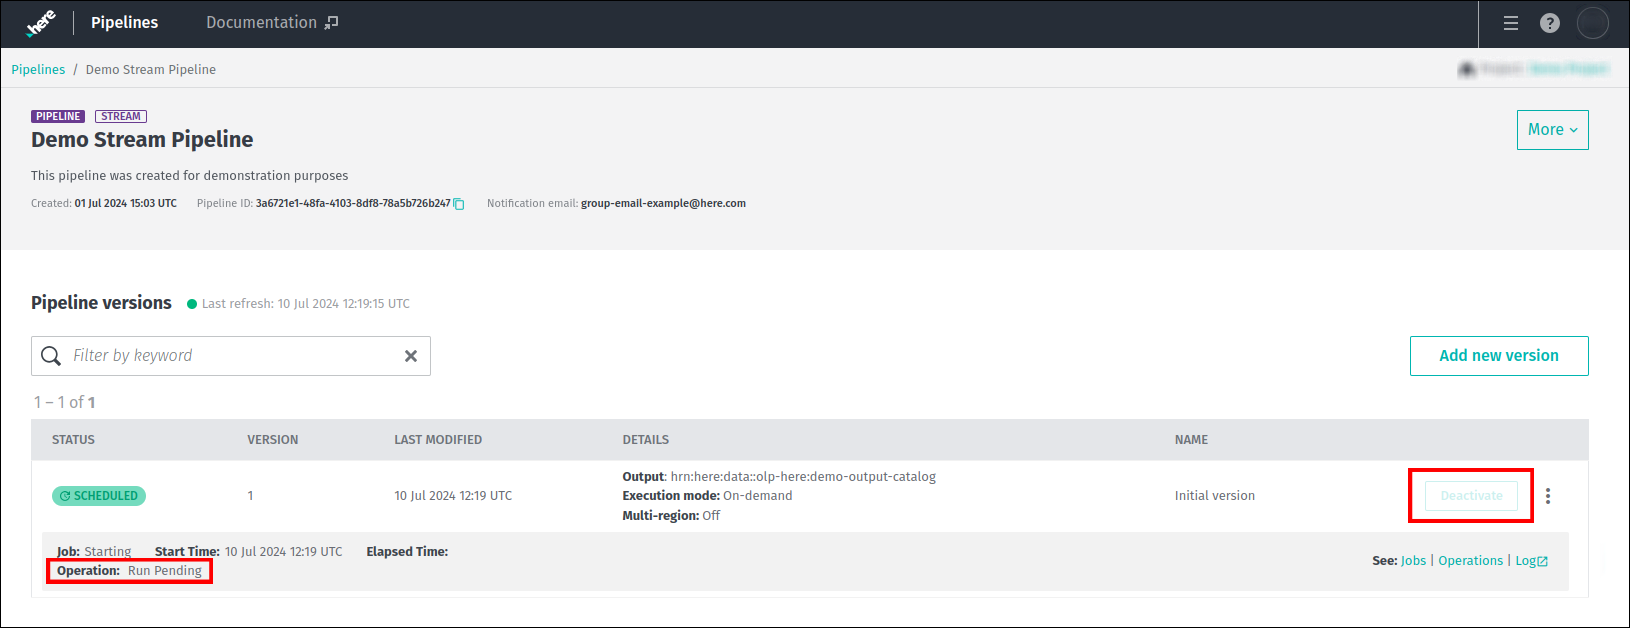Open the user profile avatar
The height and width of the screenshot is (628, 1630).
click(1593, 23)
